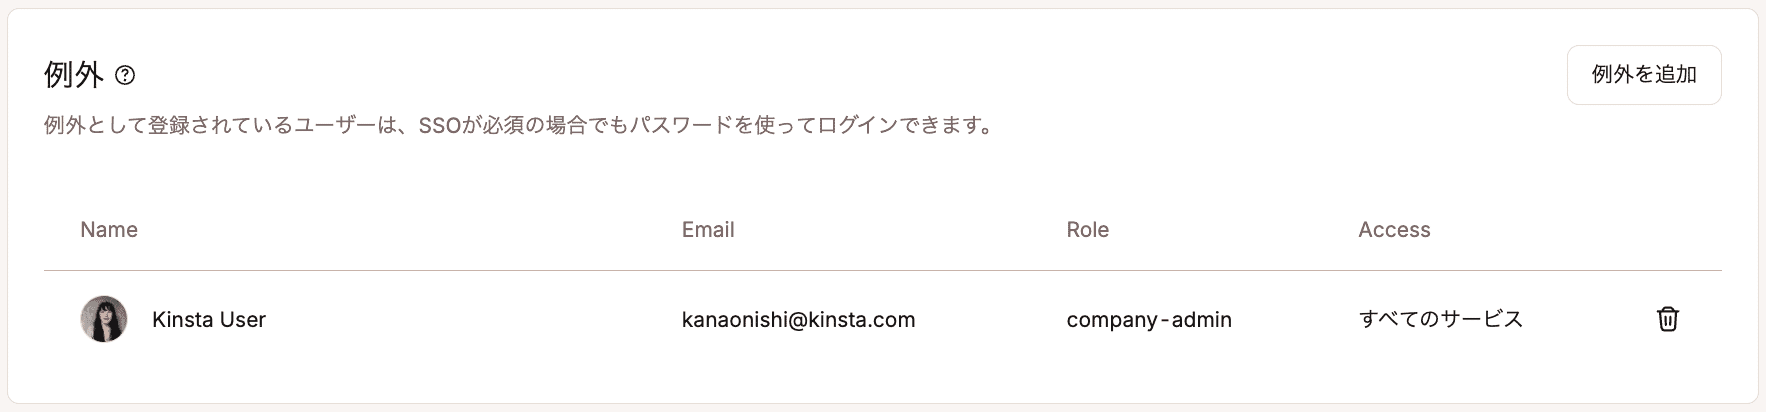Screen dimensions: 1766x412
Task: Click the すべてのサービス access value
Action: (x=1440, y=320)
